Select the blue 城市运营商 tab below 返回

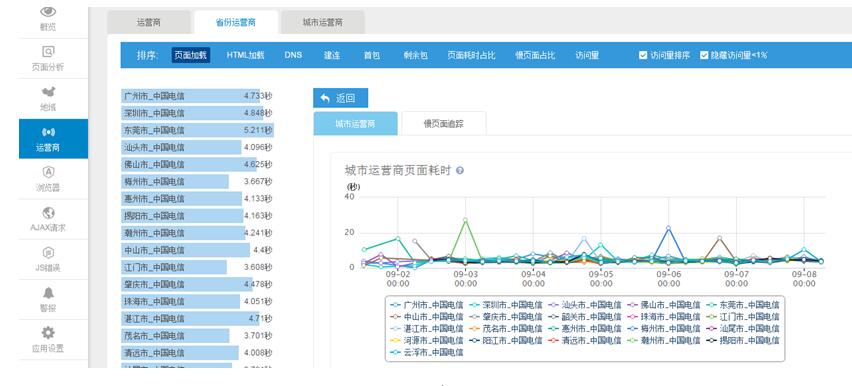tap(355, 124)
